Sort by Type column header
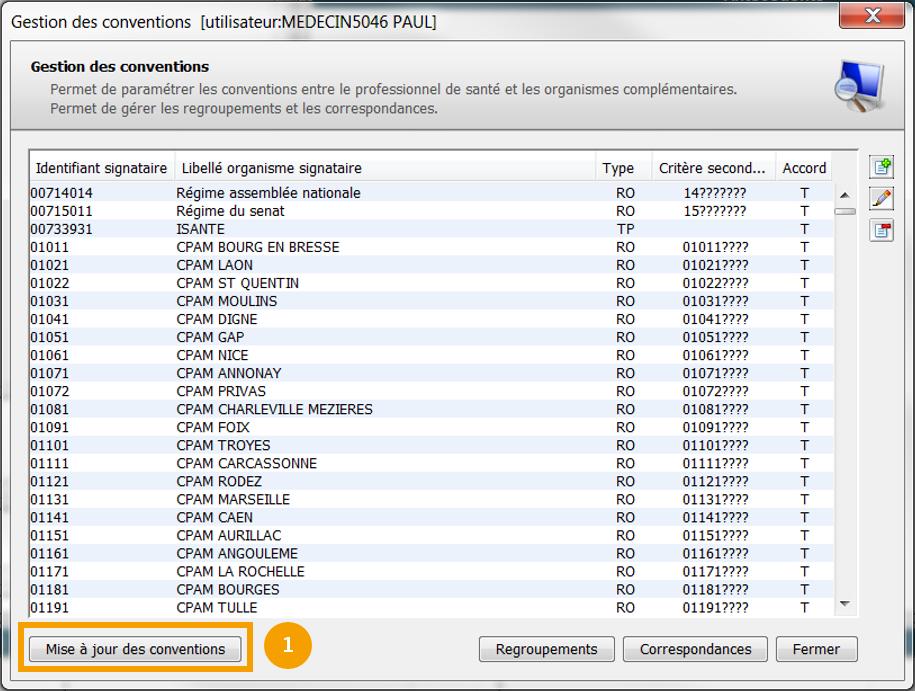This screenshot has width=915, height=691. (624, 168)
